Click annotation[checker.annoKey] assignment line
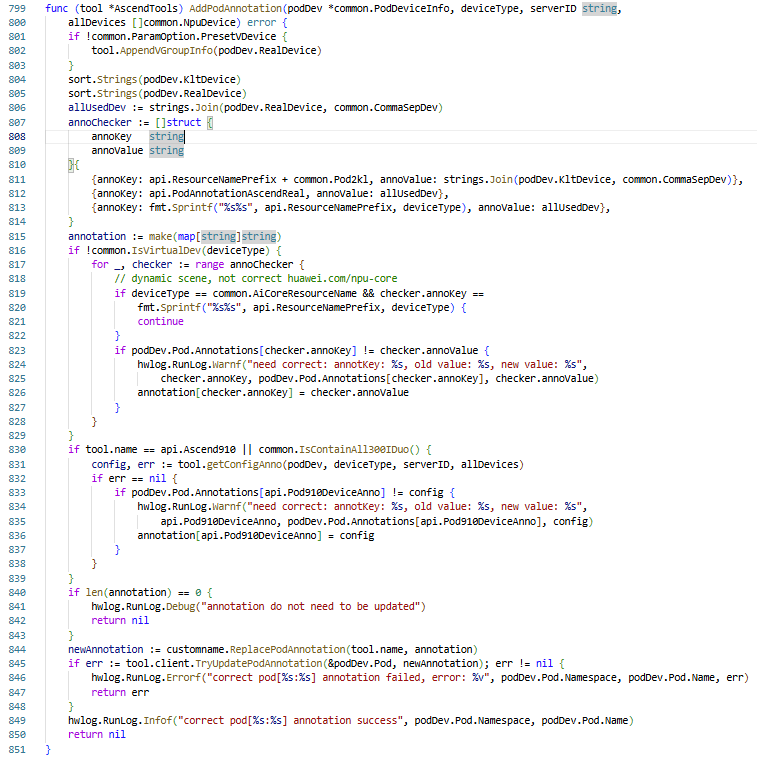The width and height of the screenshot is (757, 757). tap(273, 393)
